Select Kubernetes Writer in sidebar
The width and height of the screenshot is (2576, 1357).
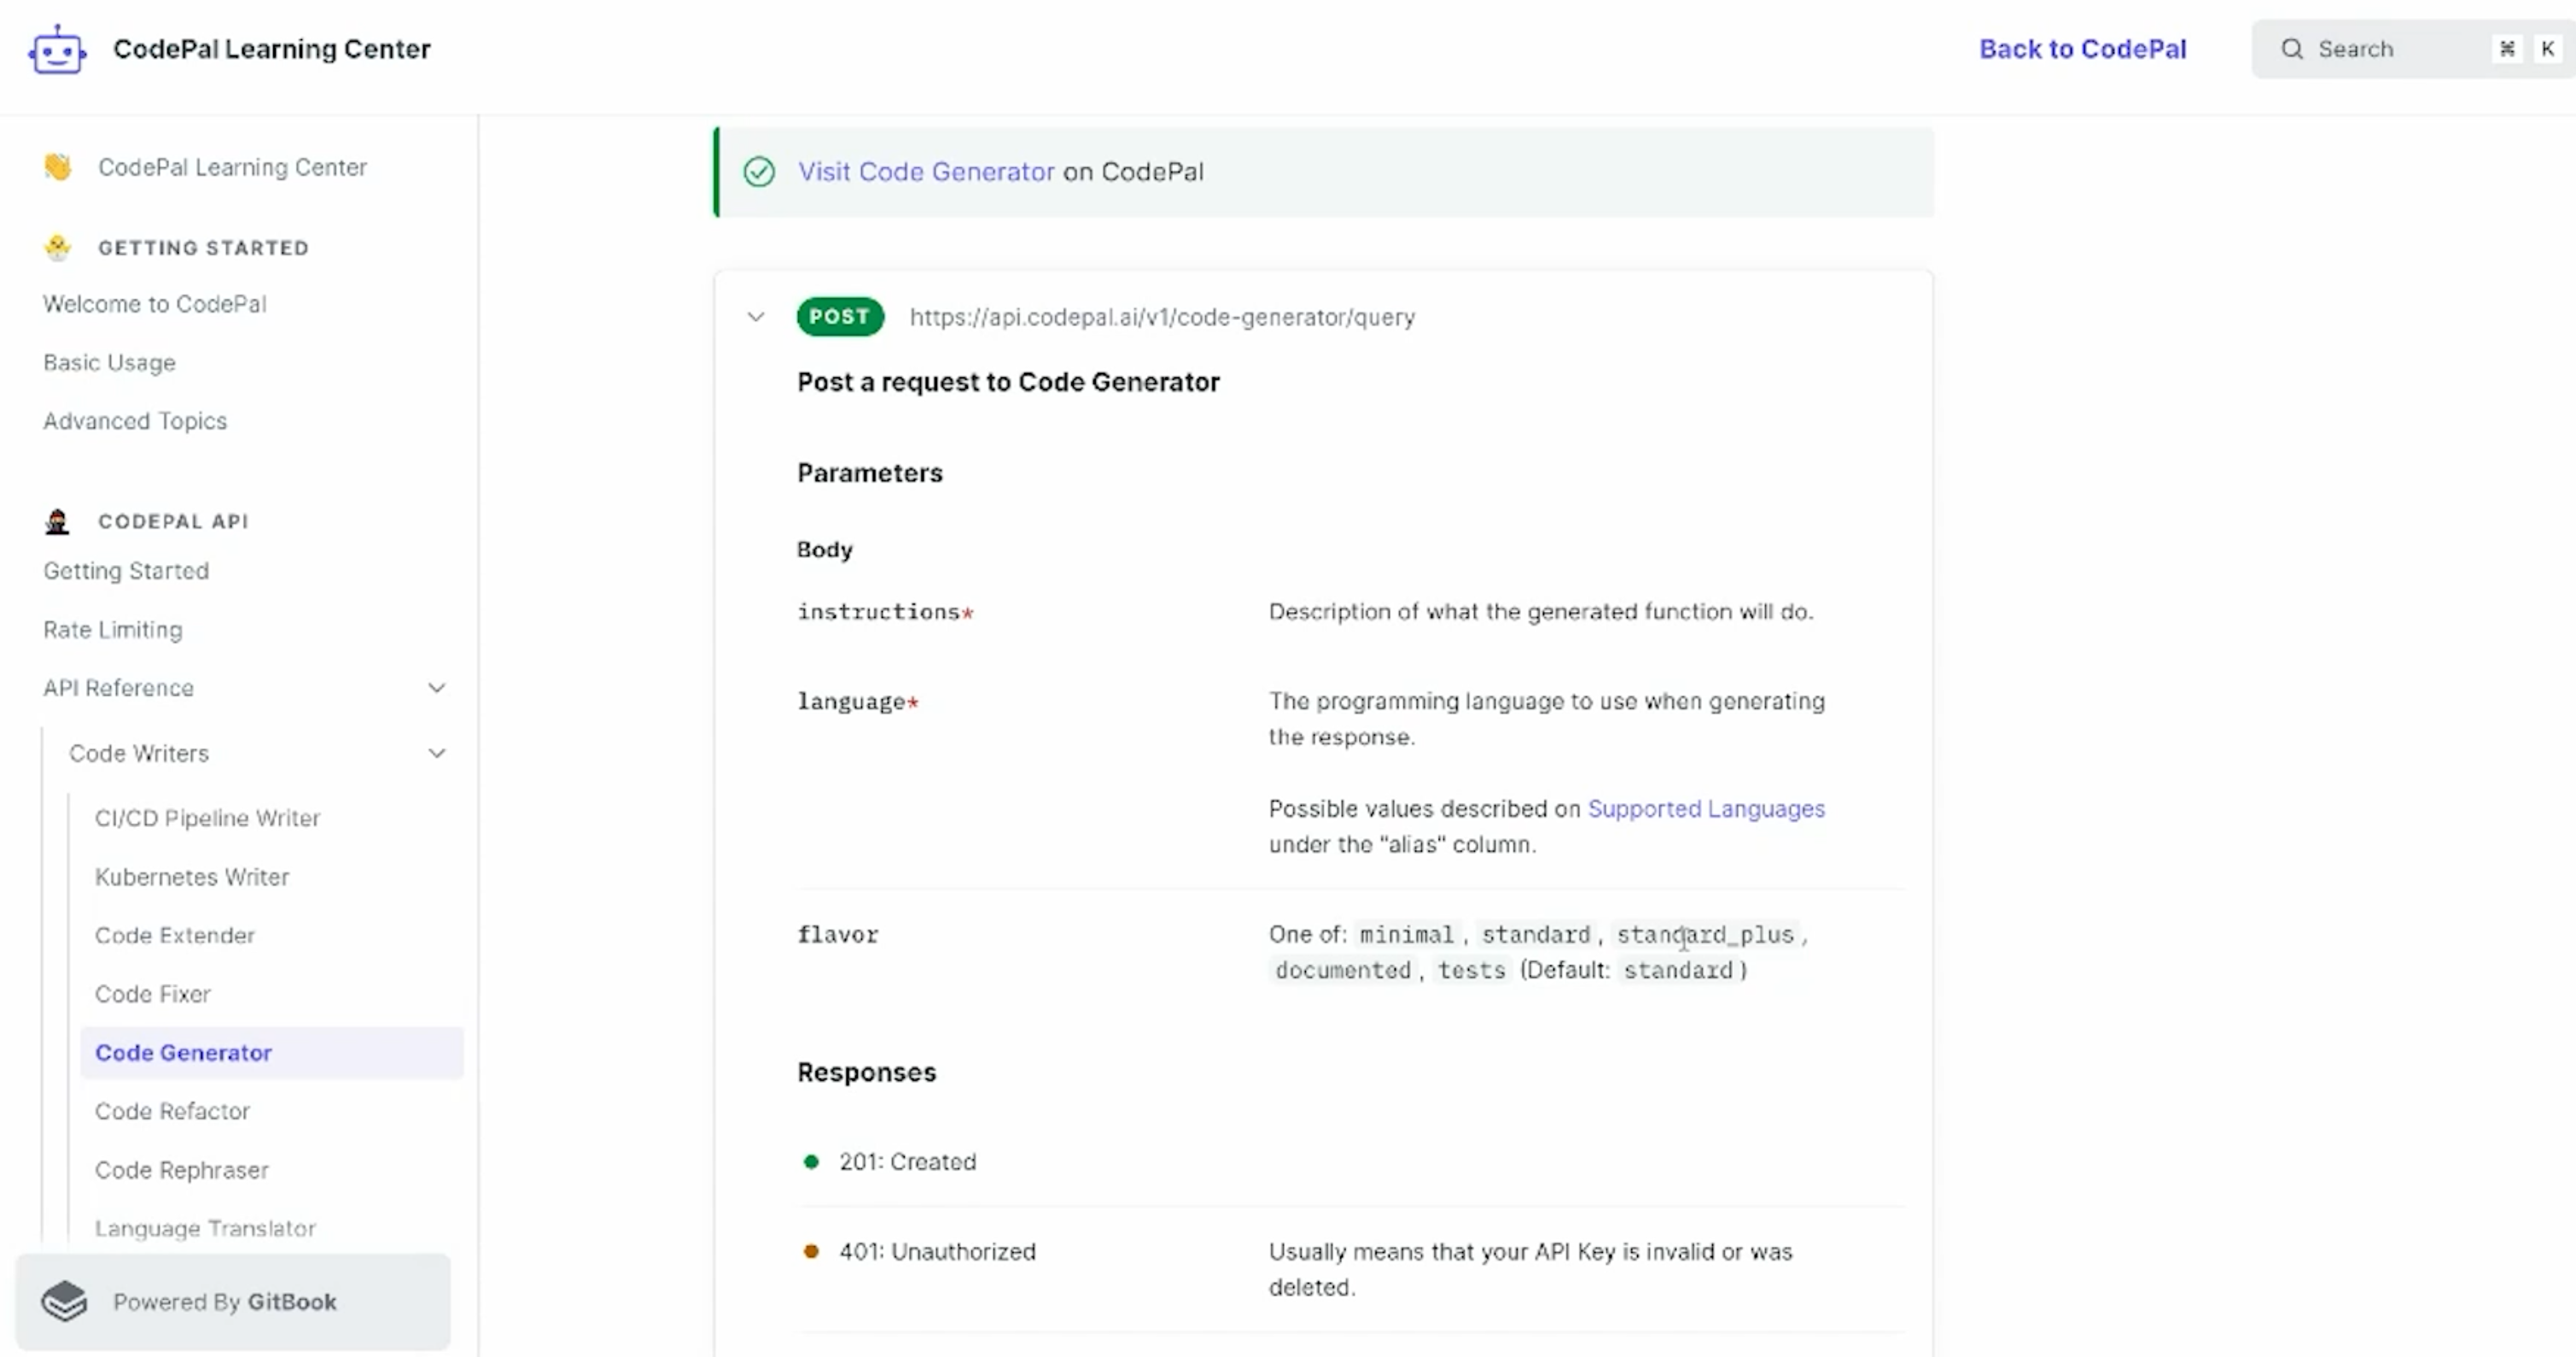192,877
